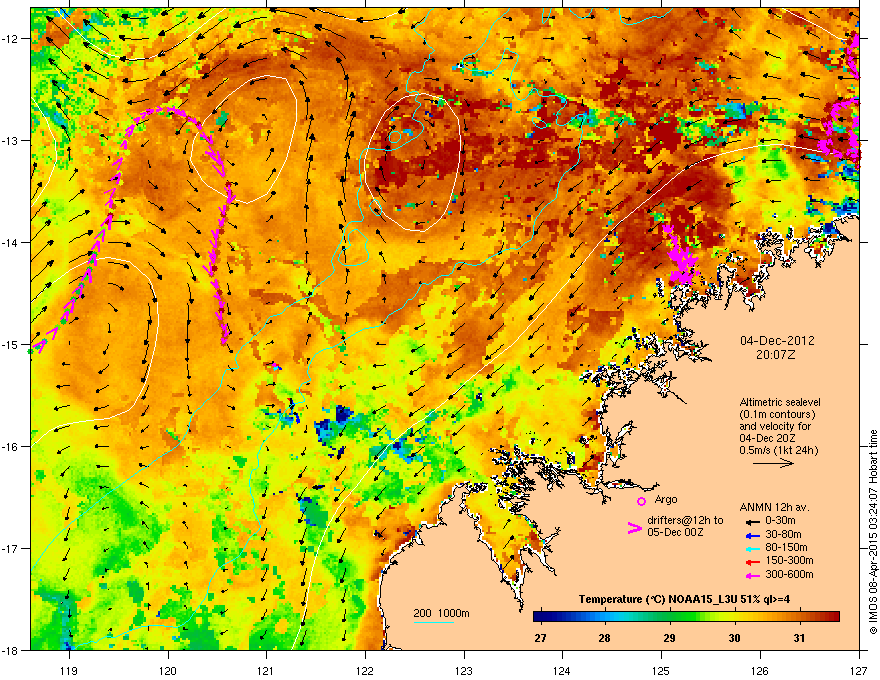The image size is (880, 680).
Task: Click the '150-300m' depth label
Action: click(x=789, y=560)
